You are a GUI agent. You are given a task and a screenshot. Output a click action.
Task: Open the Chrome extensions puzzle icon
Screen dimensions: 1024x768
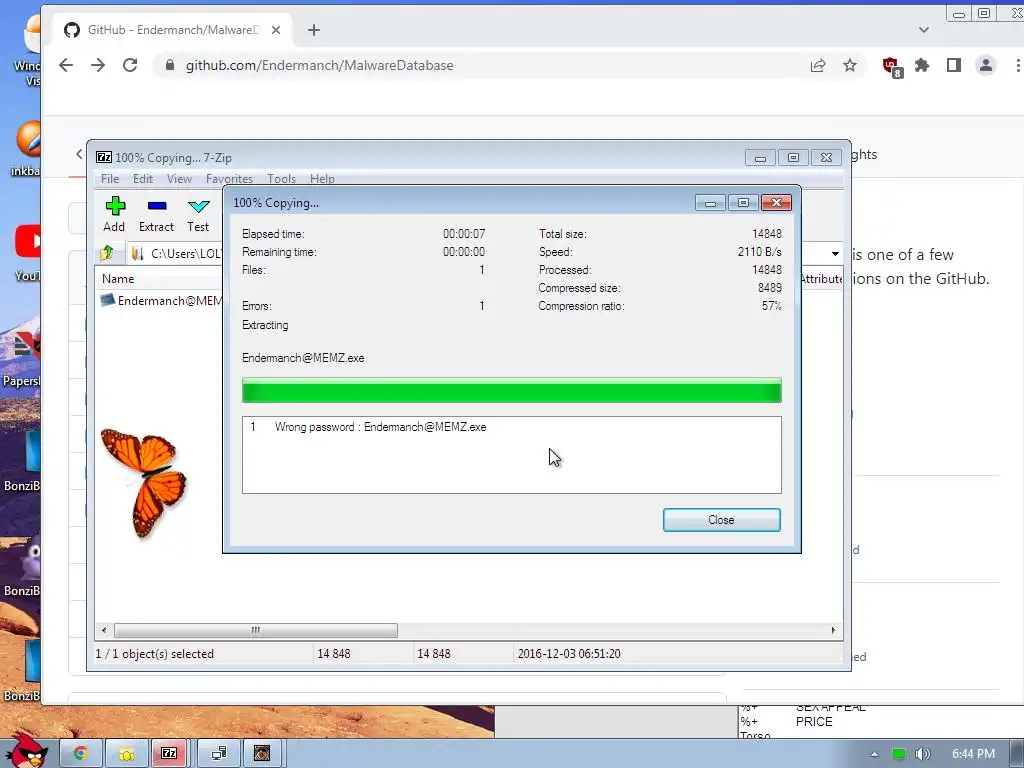[x=922, y=65]
